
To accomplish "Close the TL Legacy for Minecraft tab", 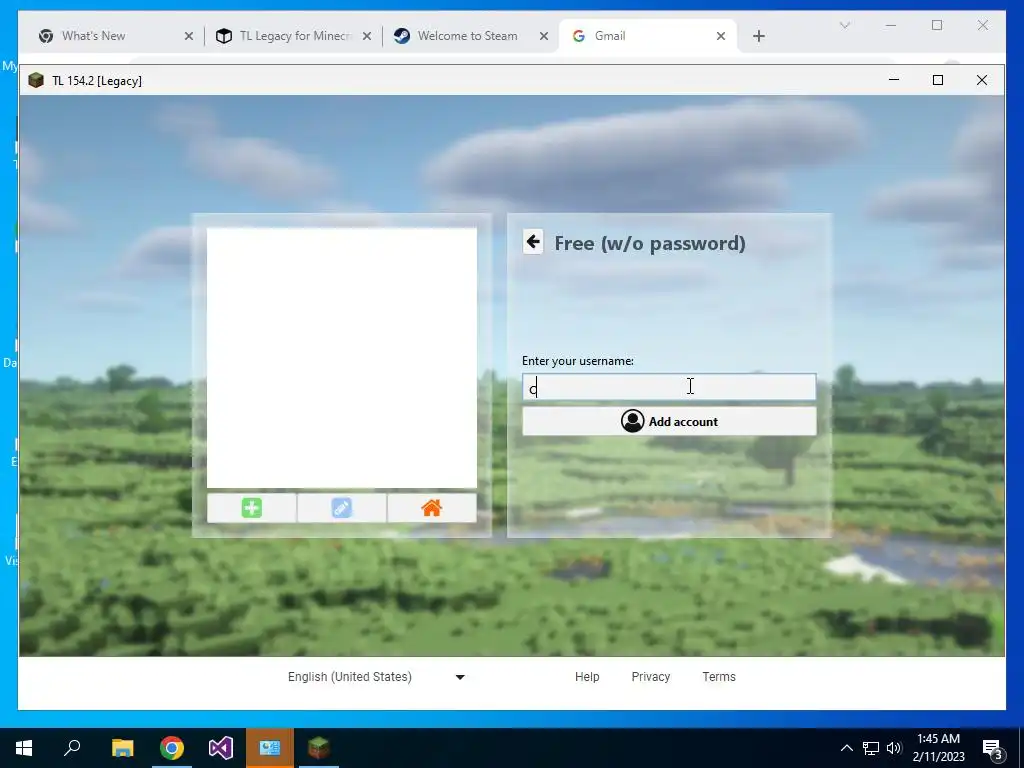I will pyautogui.click(x=367, y=36).
